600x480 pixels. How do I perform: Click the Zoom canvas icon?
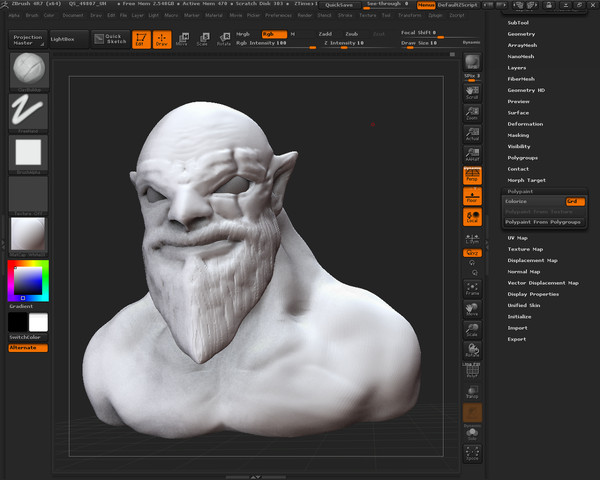472,113
